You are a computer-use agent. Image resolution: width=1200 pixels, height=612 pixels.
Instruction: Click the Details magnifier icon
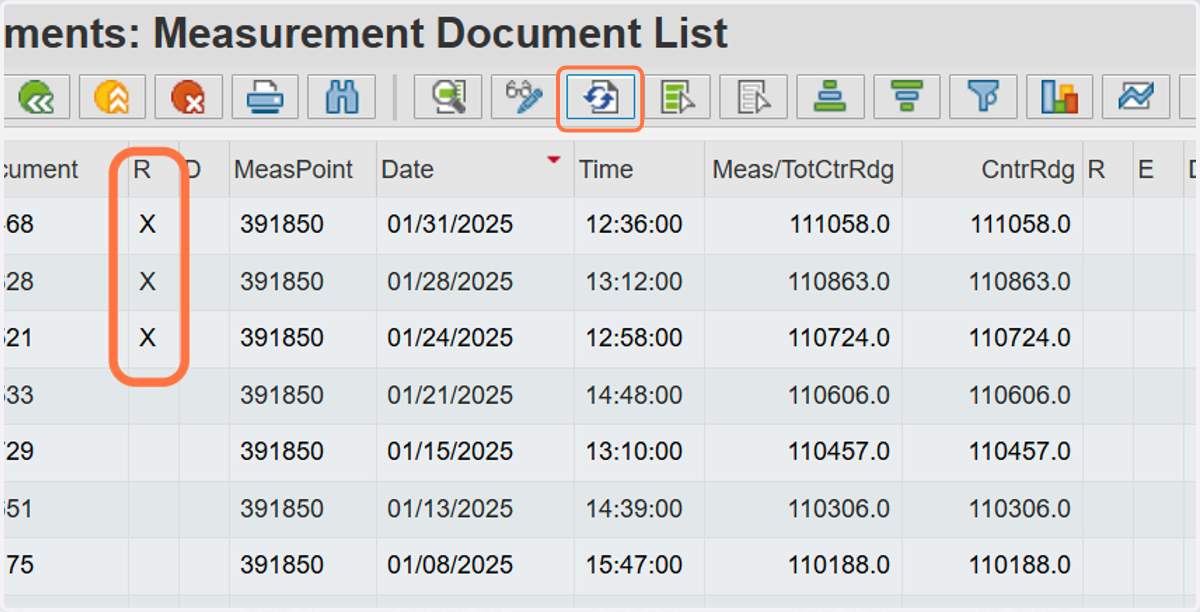(x=449, y=98)
